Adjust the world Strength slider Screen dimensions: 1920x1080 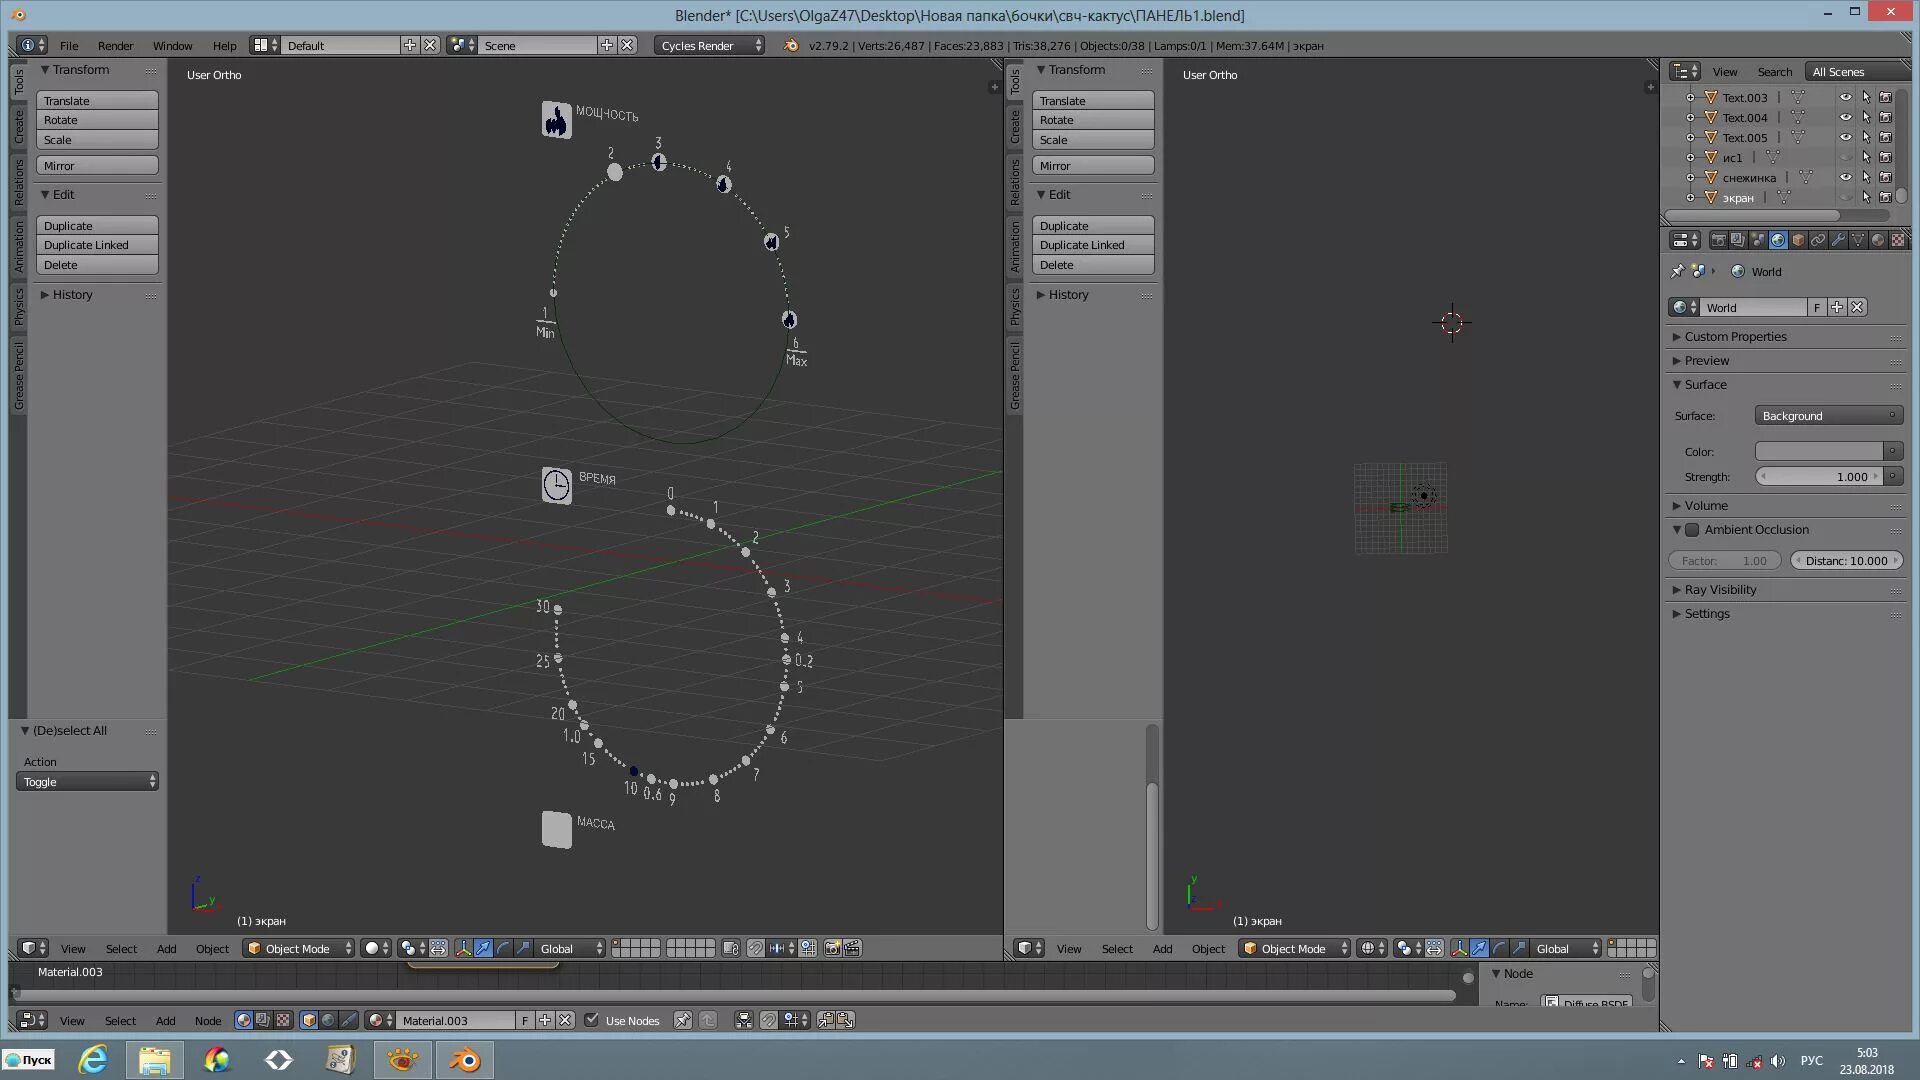(1818, 477)
